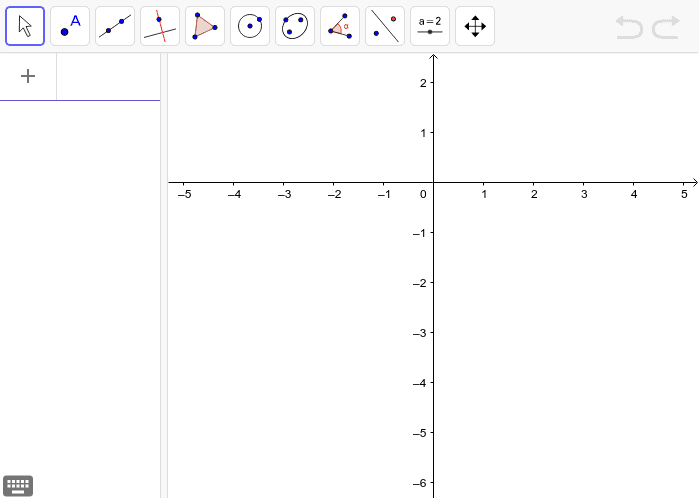
Task: Click y-axis label 1
Action: 423,133
